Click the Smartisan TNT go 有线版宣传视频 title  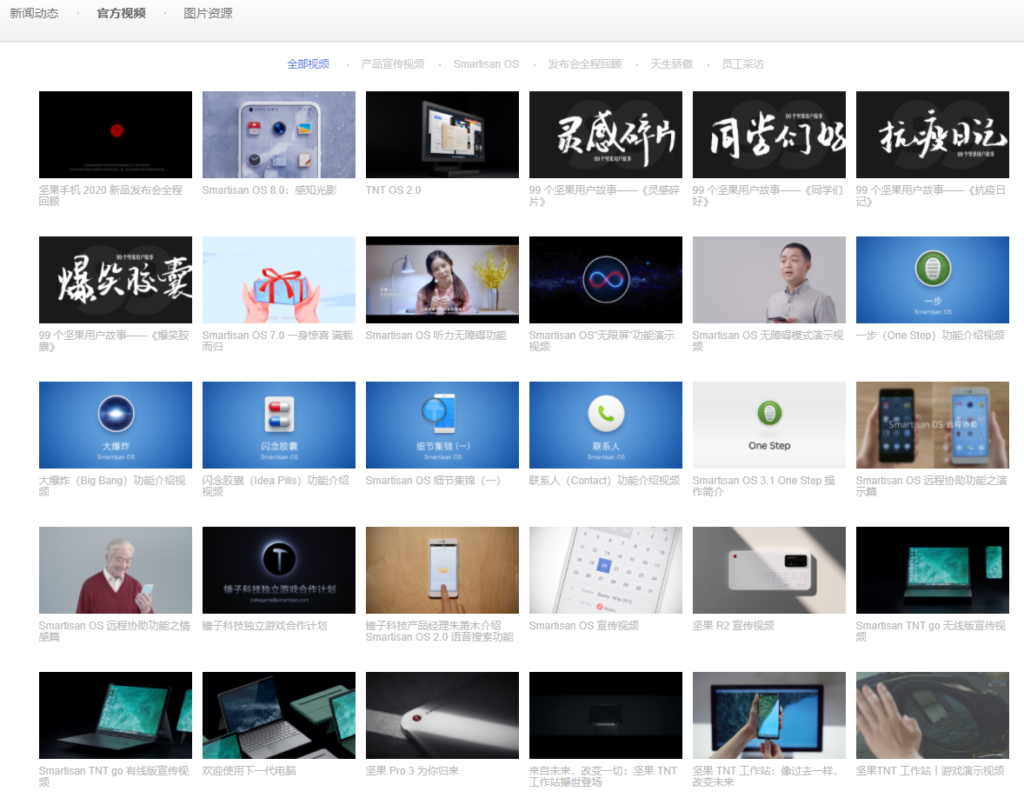point(114,776)
